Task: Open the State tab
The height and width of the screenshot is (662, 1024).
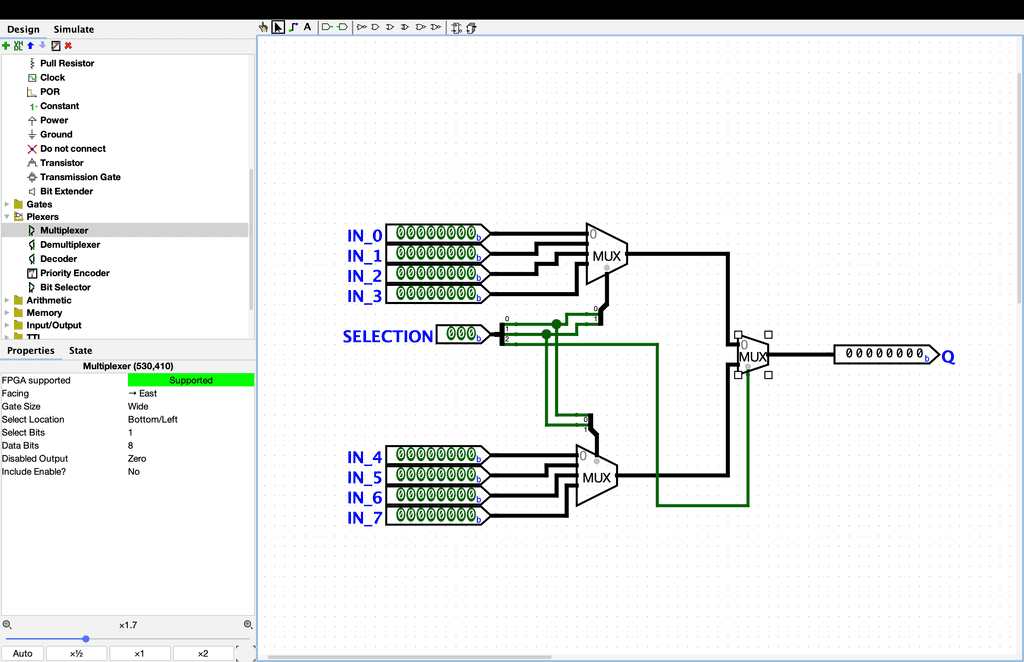Action: [x=80, y=351]
